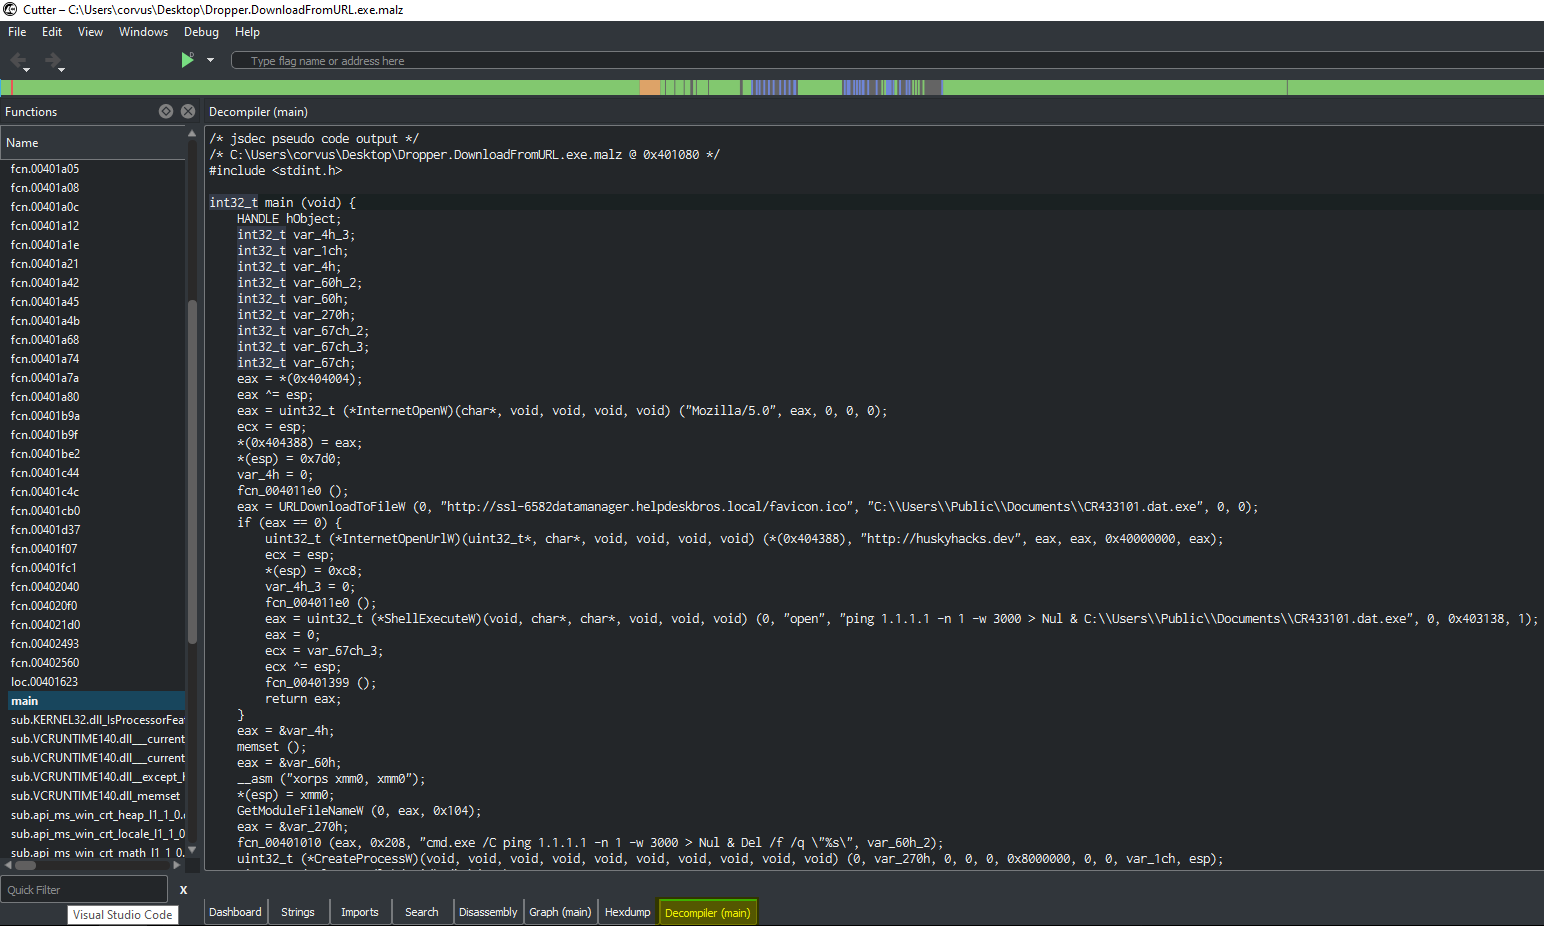The height and width of the screenshot is (926, 1544).
Task: Open the View menu
Action: 90,32
